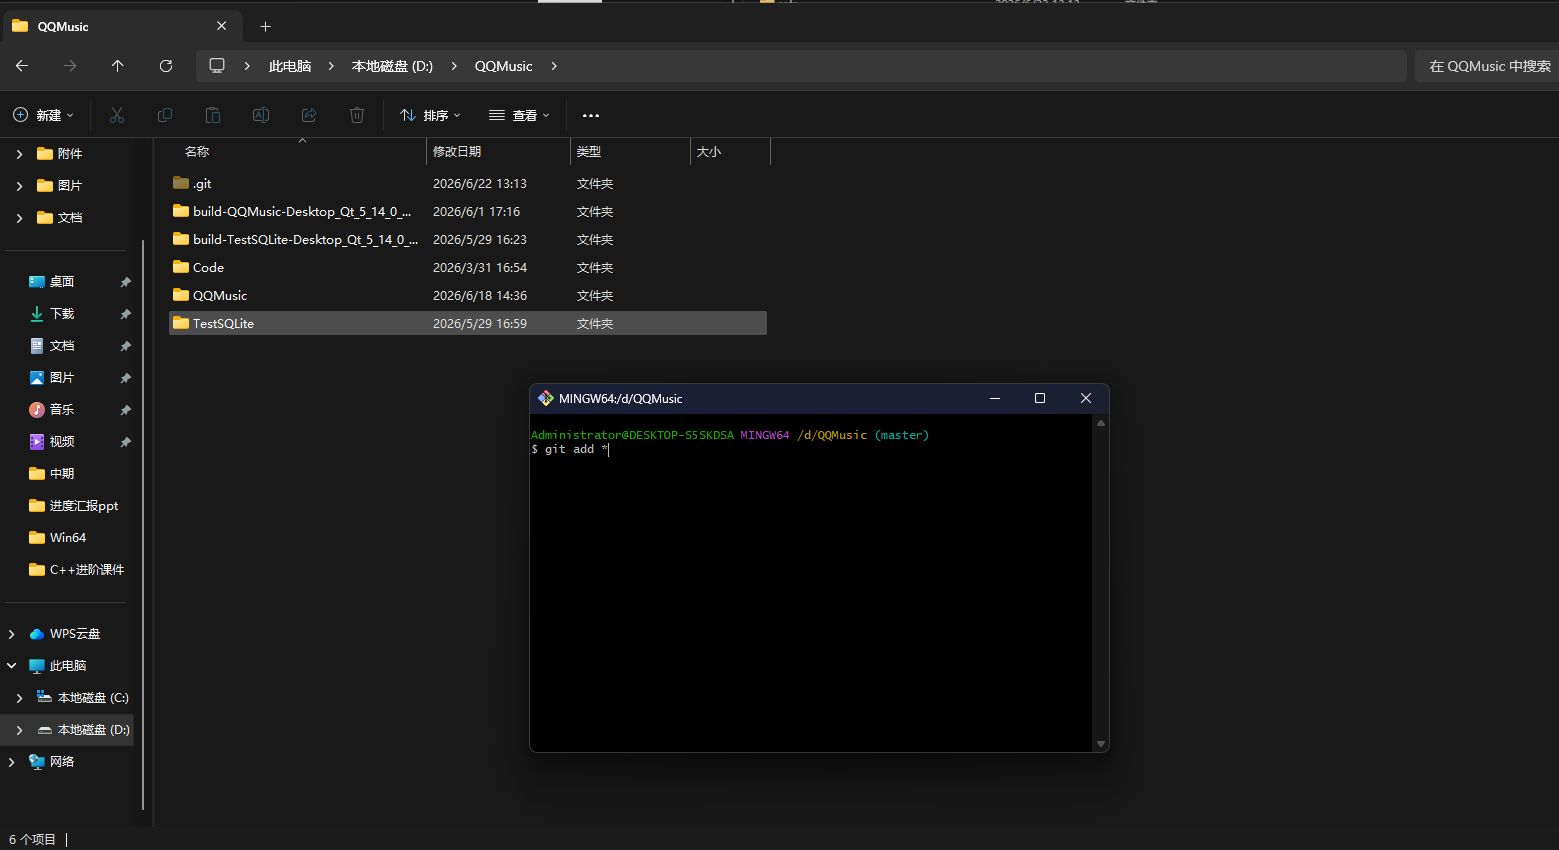This screenshot has height=850, width=1559.
Task: Select the TestSQLite folder name
Action: (223, 324)
